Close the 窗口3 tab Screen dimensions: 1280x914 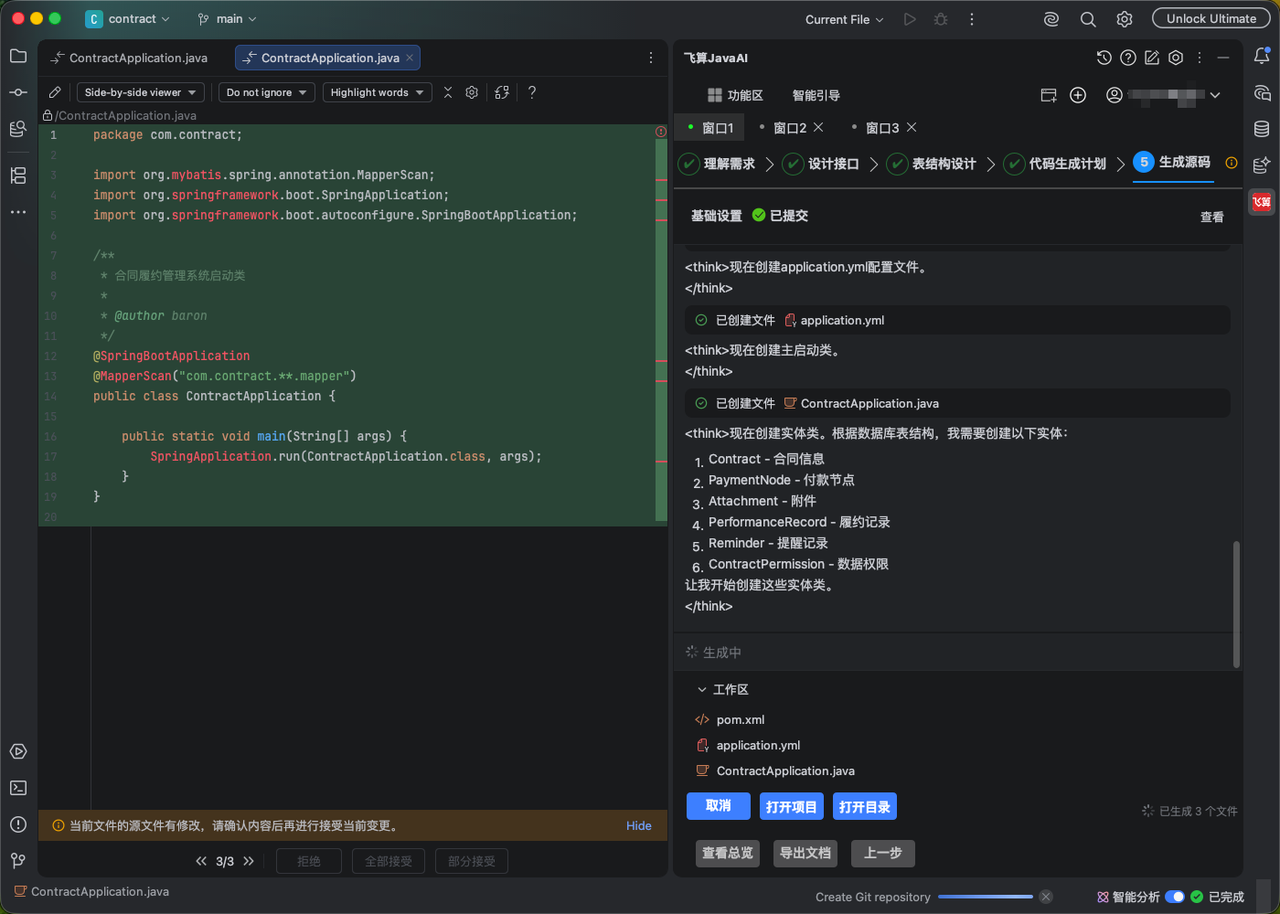pos(911,127)
